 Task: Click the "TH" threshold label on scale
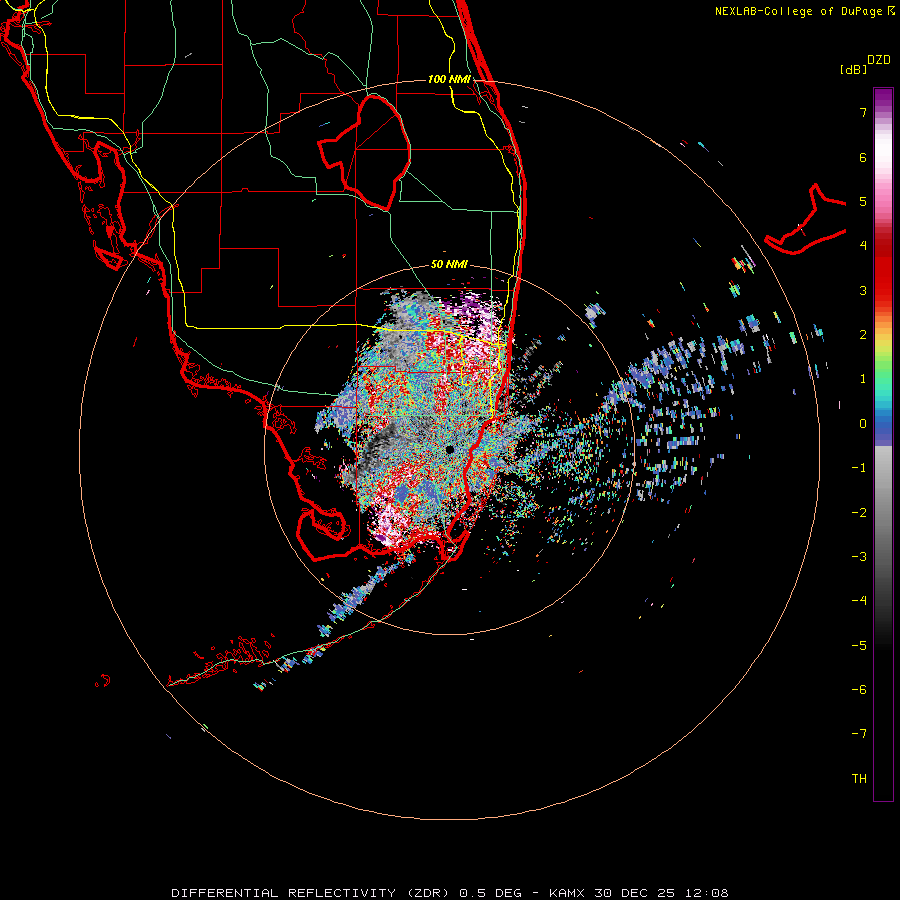click(x=859, y=778)
